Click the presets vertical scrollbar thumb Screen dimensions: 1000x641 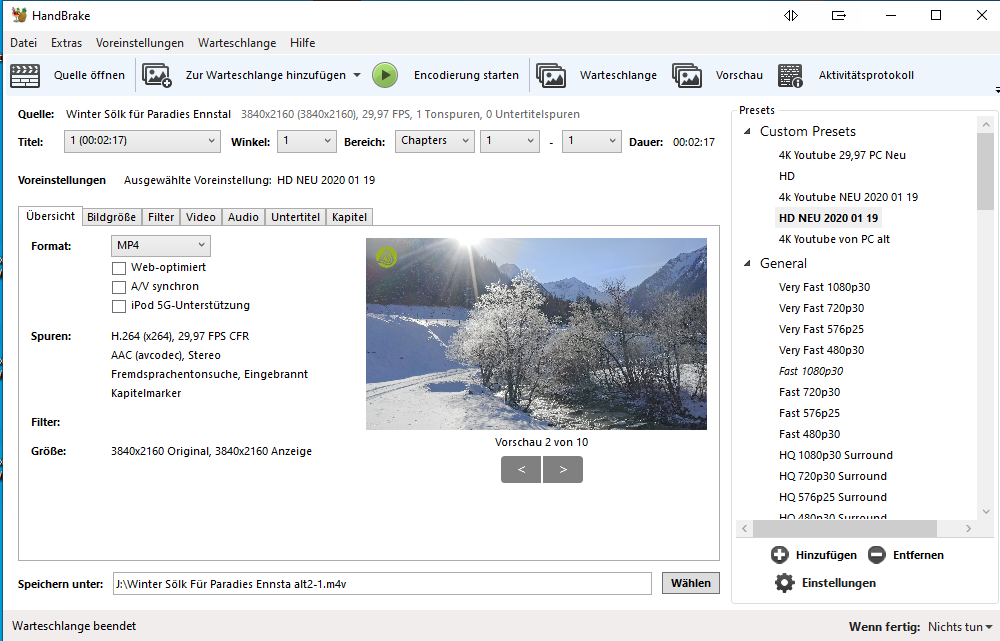[985, 172]
